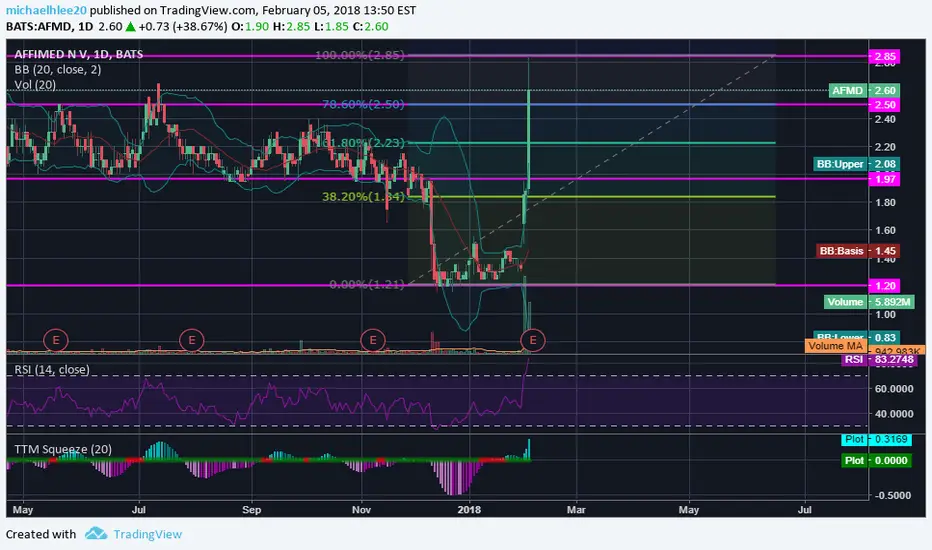
Task: Click the earnings E marker near August
Action: [192, 340]
